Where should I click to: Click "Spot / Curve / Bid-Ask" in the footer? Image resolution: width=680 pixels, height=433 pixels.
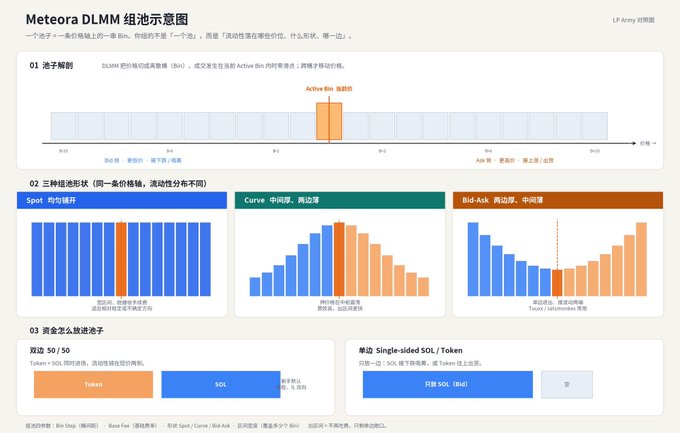click(x=205, y=426)
